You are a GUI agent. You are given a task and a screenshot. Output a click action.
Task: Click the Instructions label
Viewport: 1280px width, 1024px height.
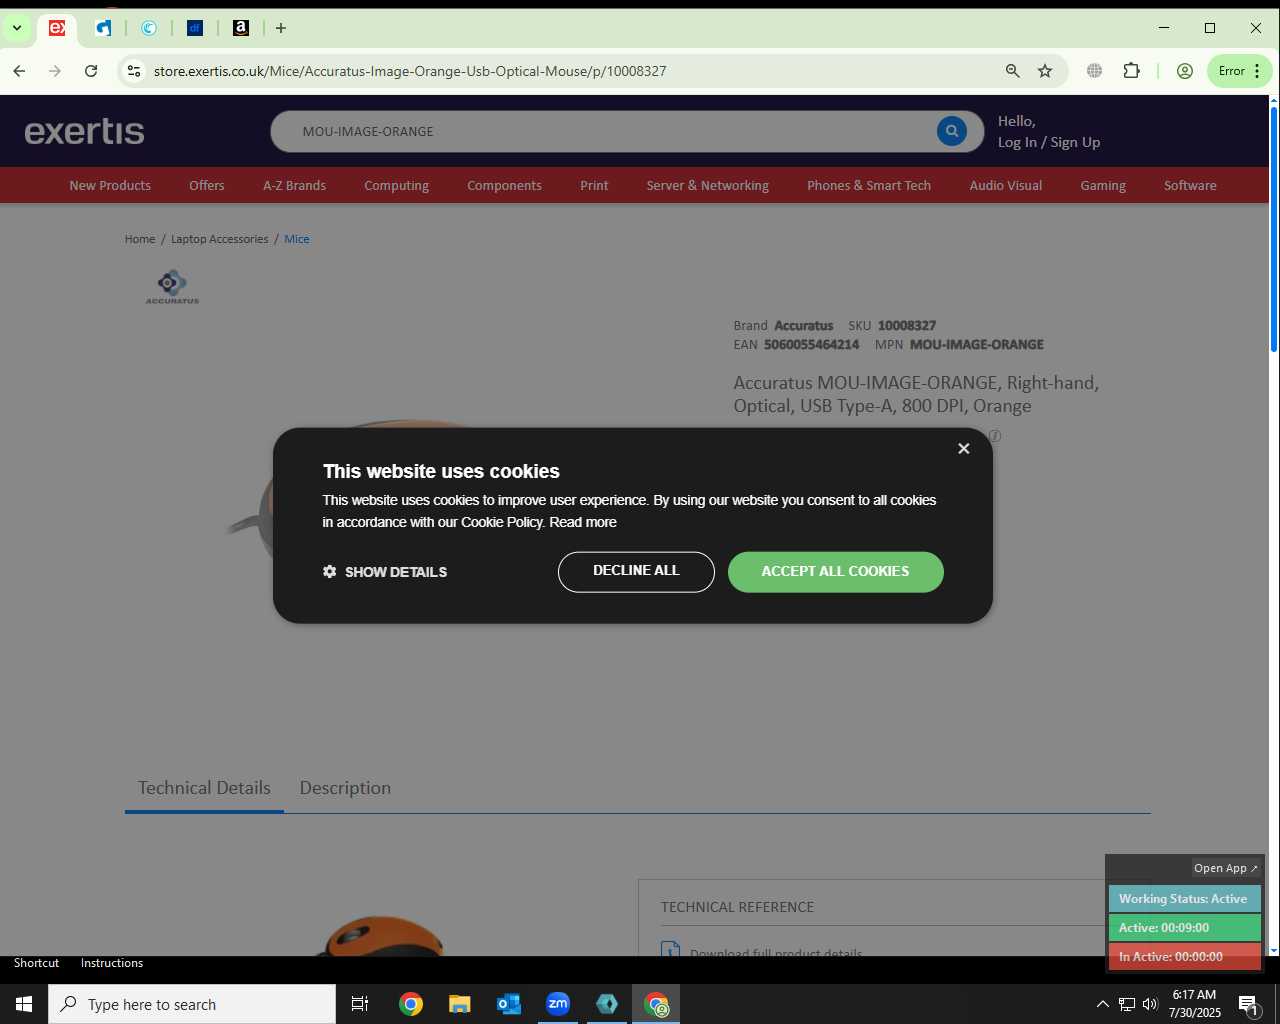(112, 963)
